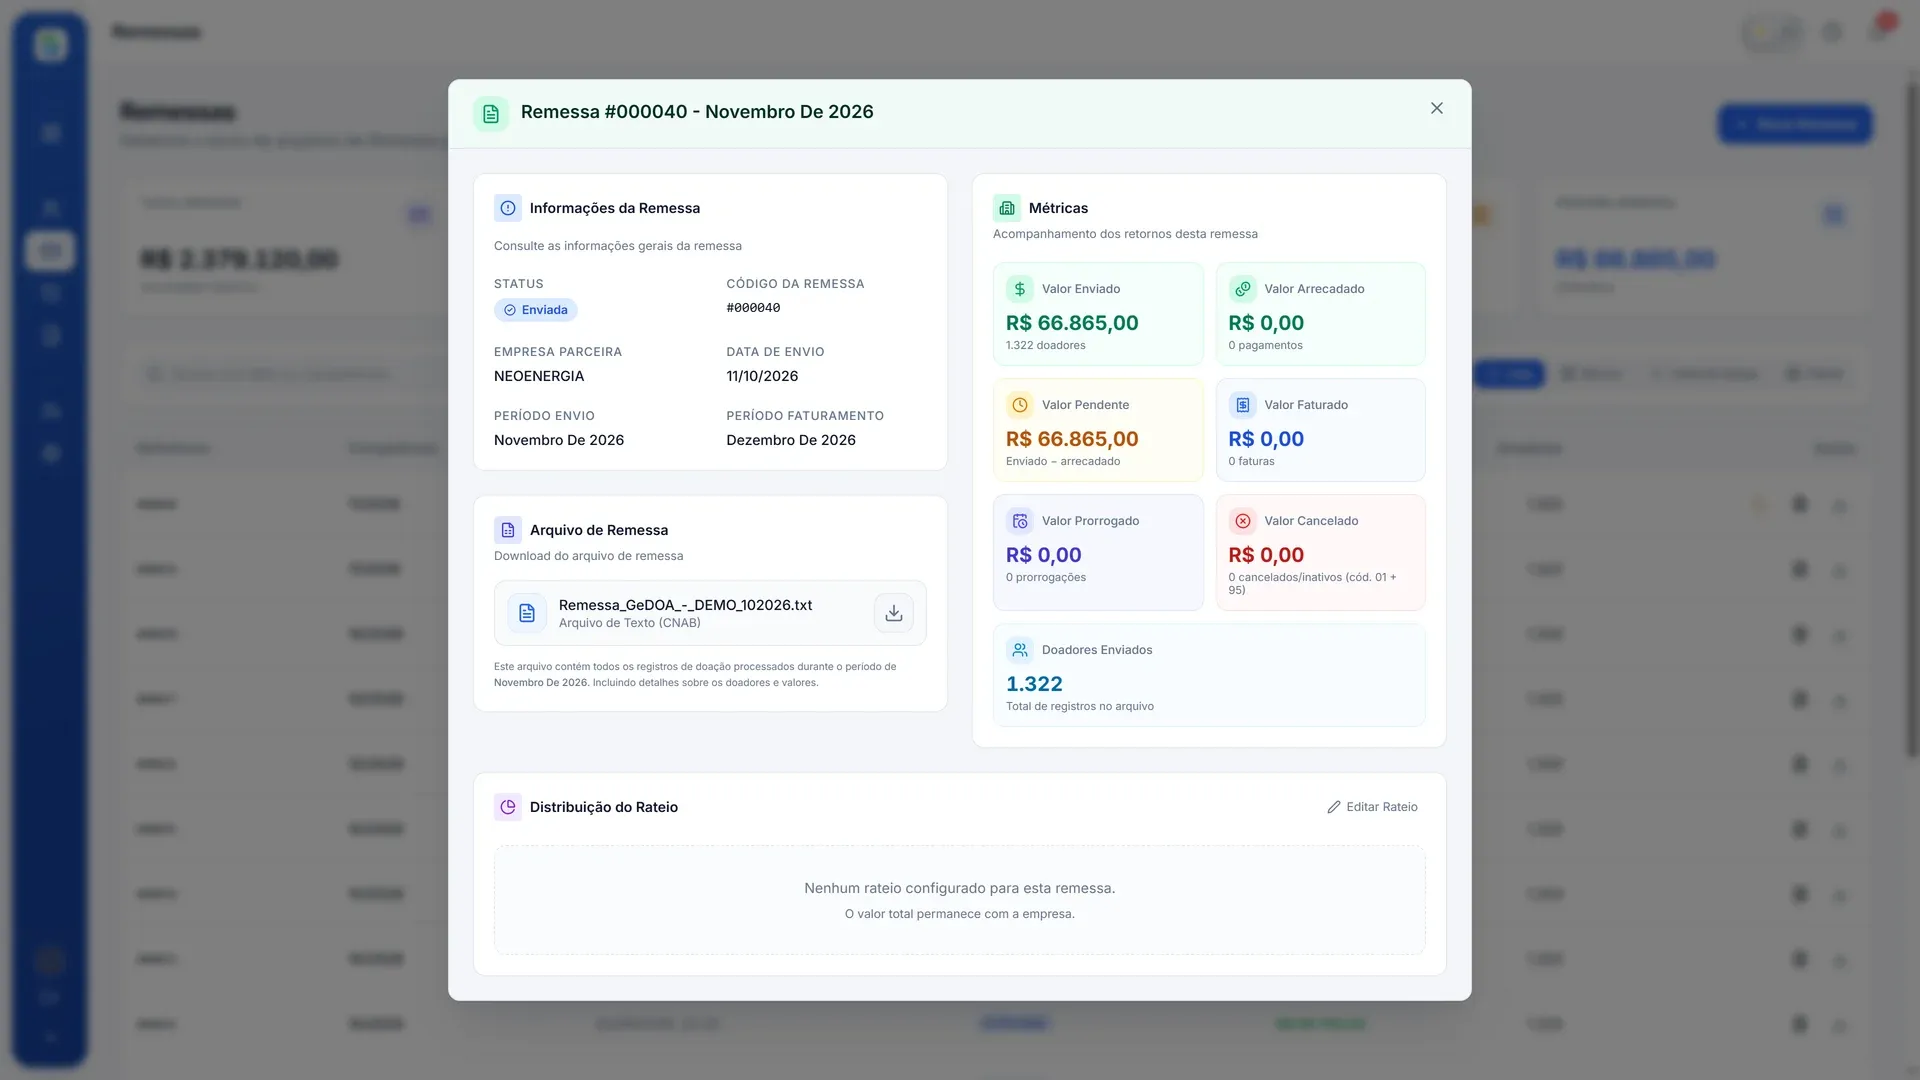
Task: Click the Valor Arrecadado icon
Action: pos(1242,289)
